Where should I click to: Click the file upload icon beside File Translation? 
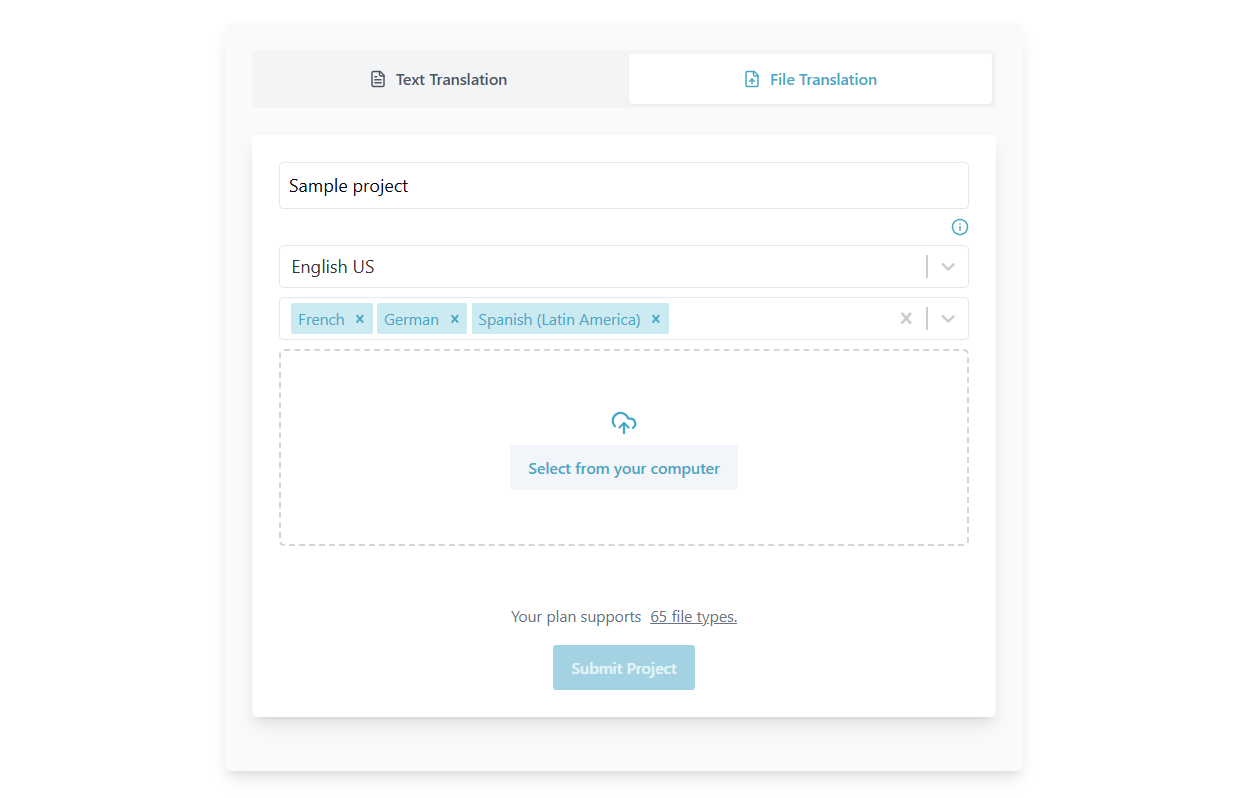[x=751, y=78]
